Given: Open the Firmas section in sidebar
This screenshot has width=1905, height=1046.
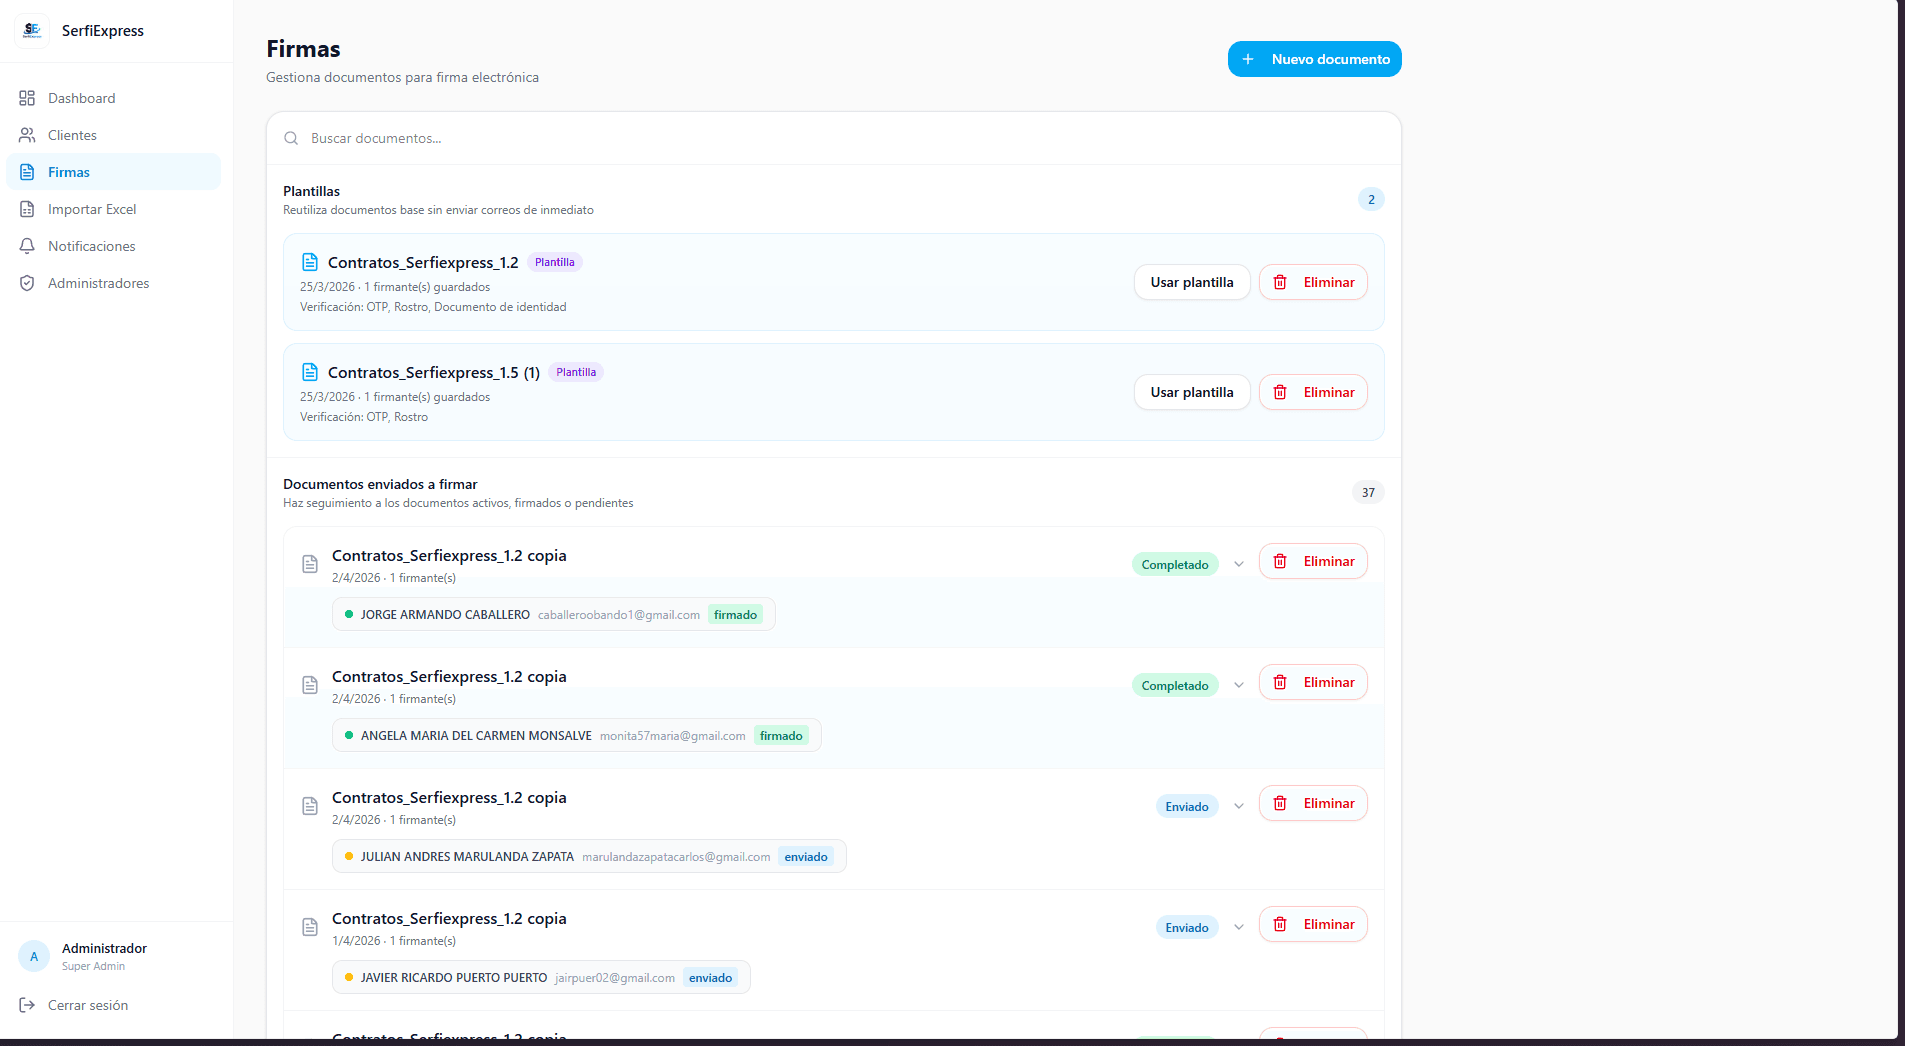Looking at the screenshot, I should click(x=69, y=172).
